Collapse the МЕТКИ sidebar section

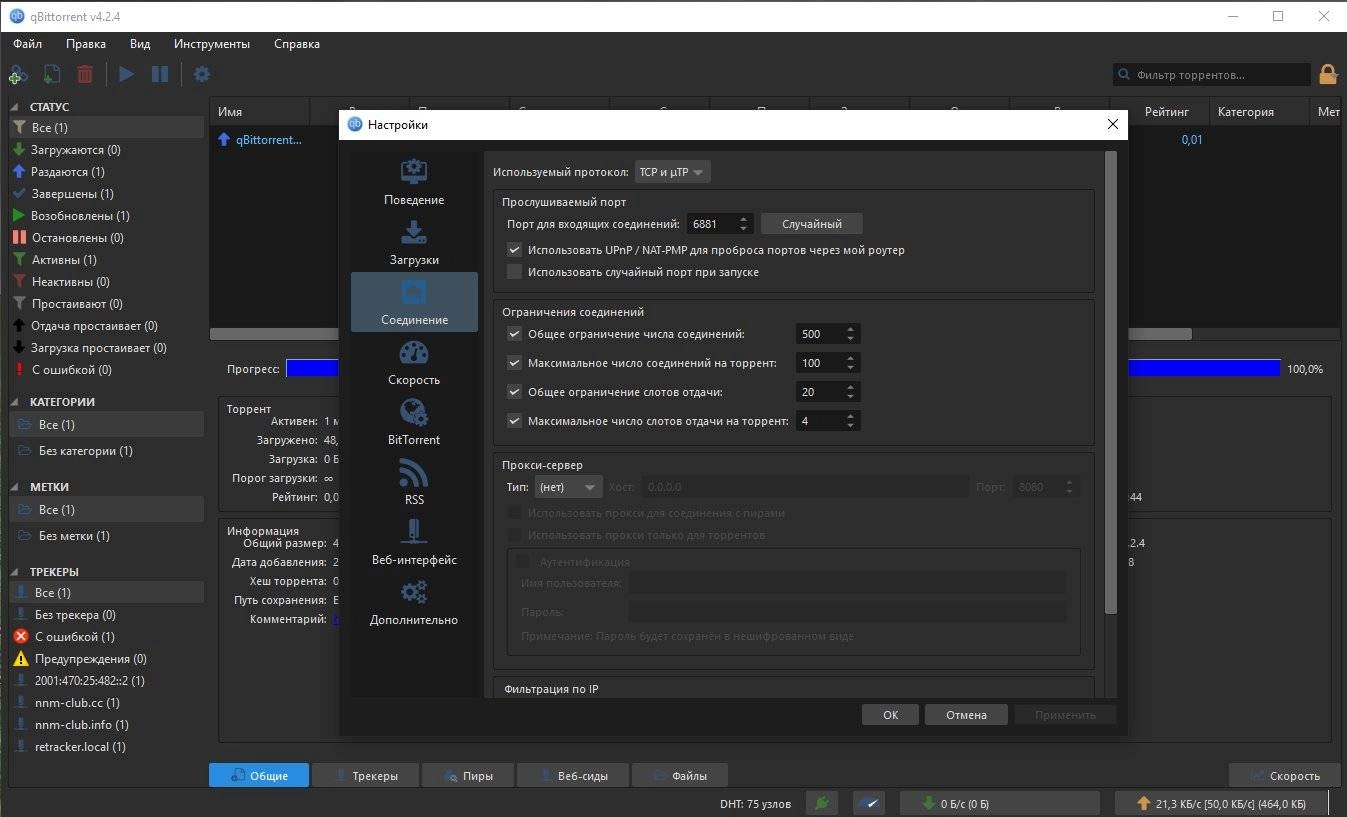(x=16, y=487)
